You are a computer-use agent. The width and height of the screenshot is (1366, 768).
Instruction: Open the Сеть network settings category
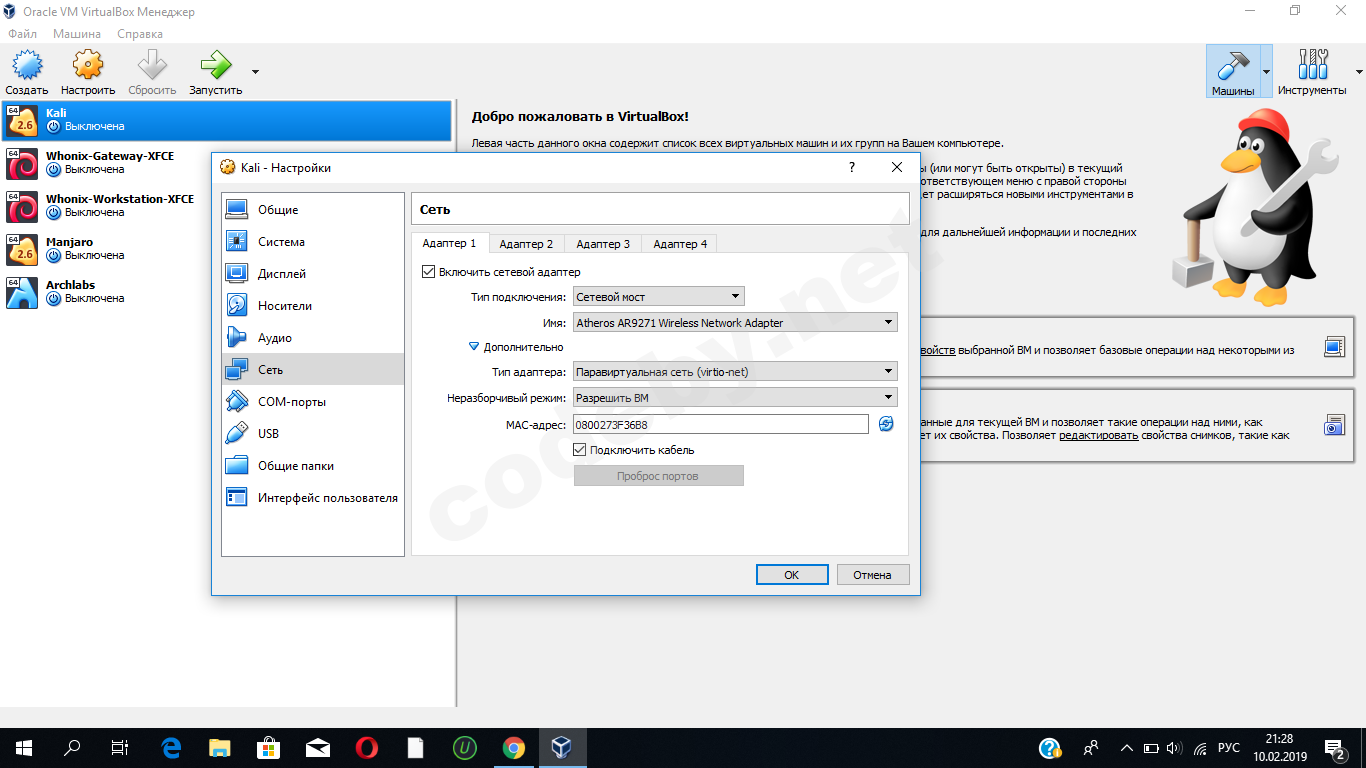tap(312, 370)
